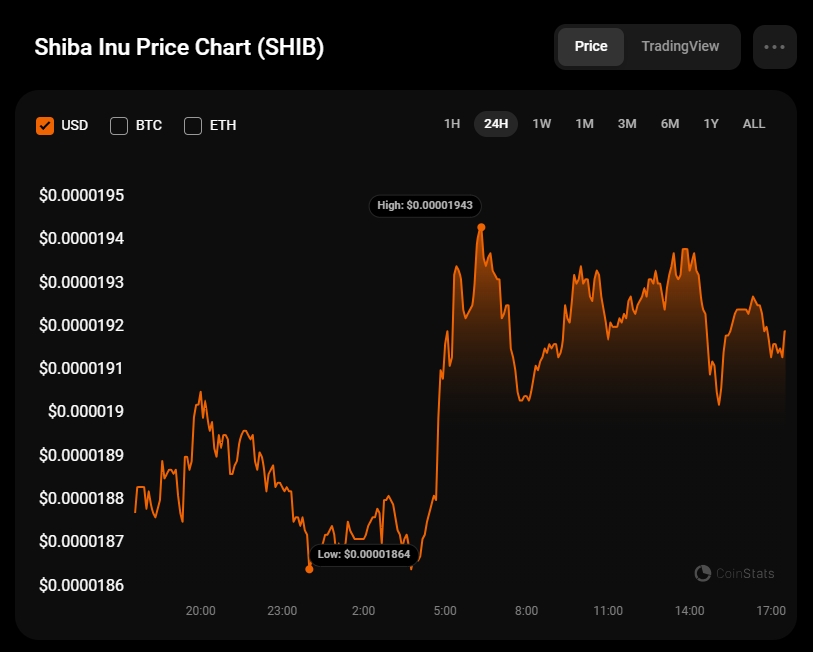Enable the BTC currency checkbox
Viewport: 813px width, 652px height.
[x=119, y=125]
